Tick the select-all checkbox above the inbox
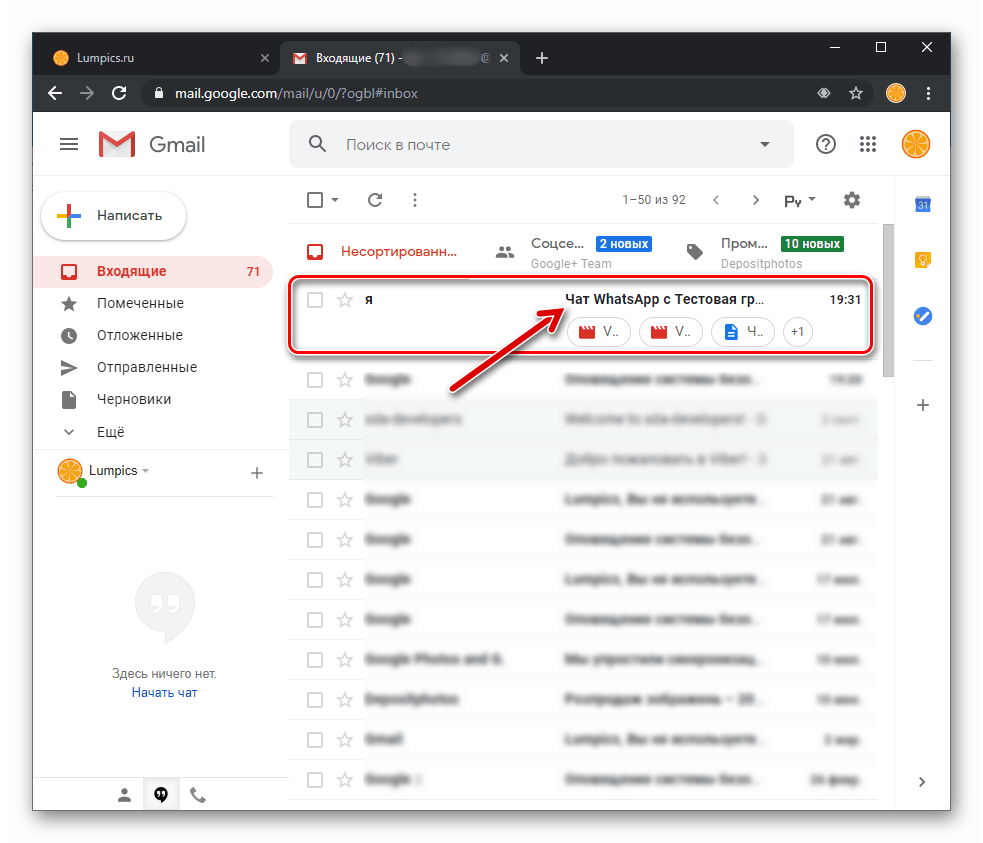The height and width of the screenshot is (843, 983). click(315, 200)
